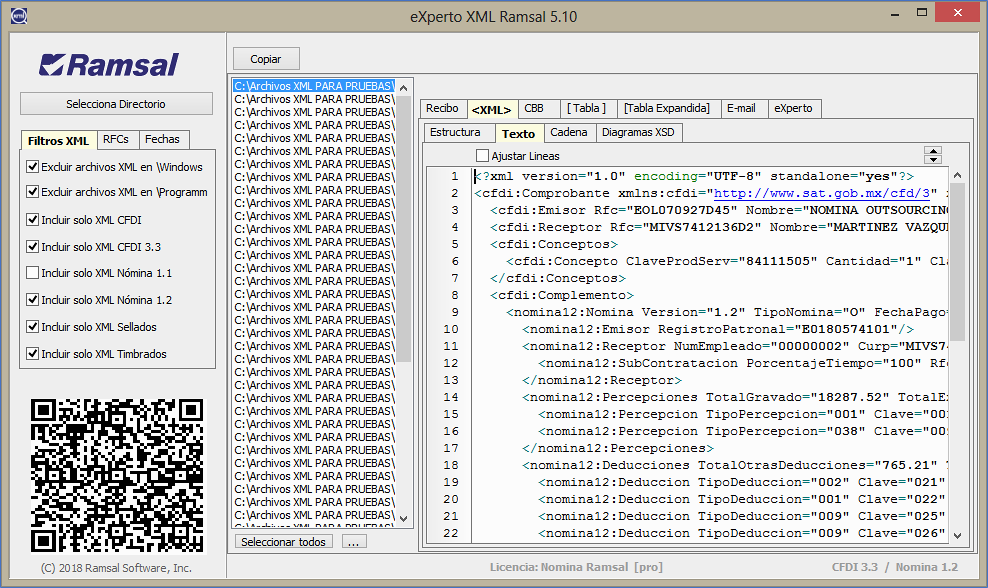This screenshot has height=588, width=988.
Task: Click the CFDI 3.3 / Nomina 1.2 status text
Action: 895,567
